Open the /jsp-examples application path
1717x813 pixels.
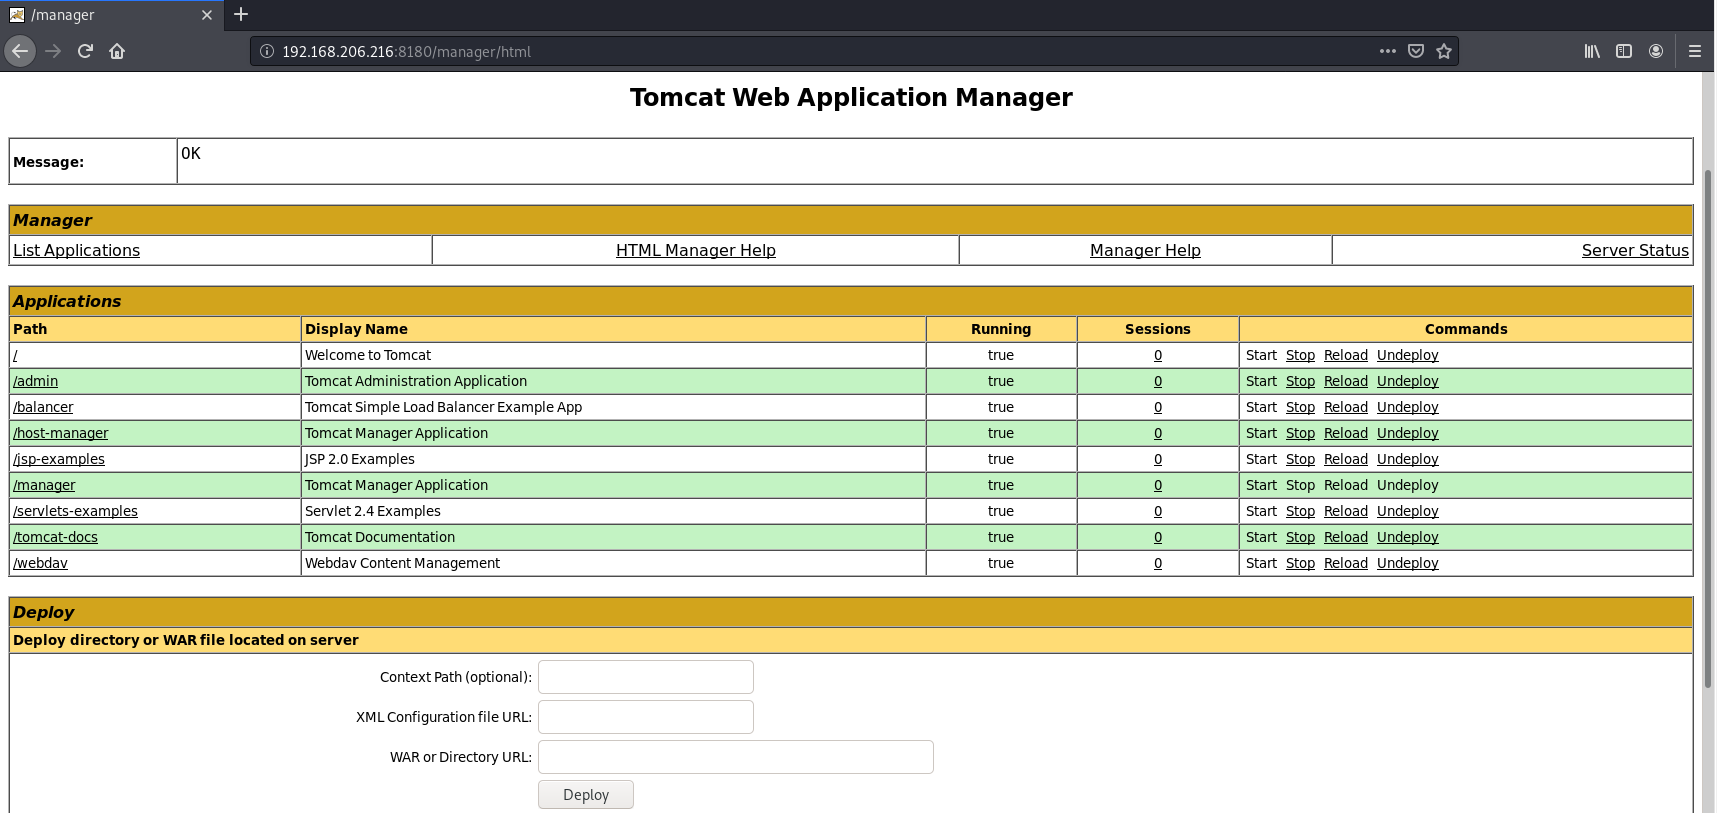tap(59, 459)
